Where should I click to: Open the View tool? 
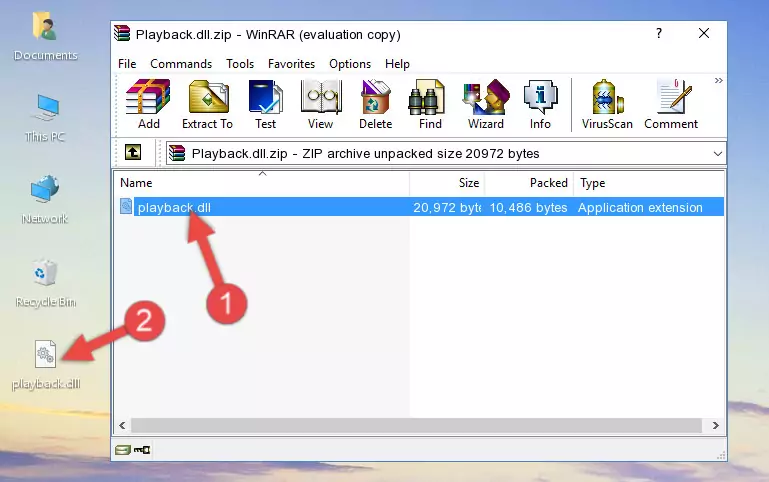click(321, 104)
